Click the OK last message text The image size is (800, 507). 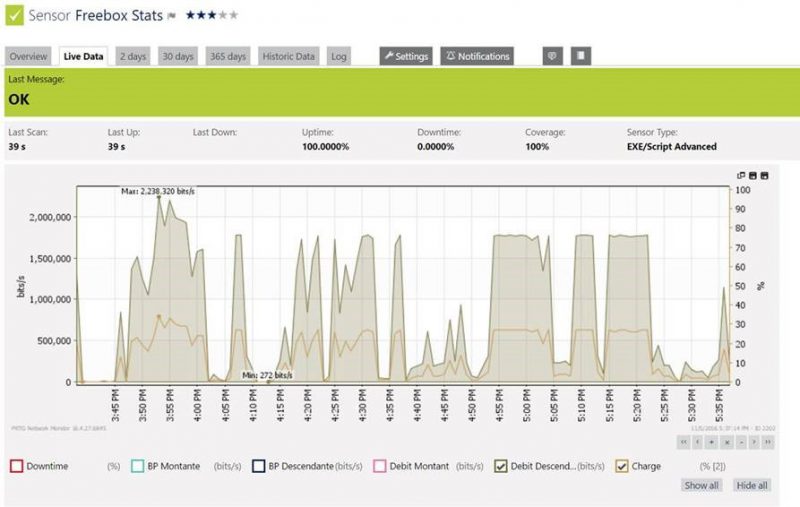[x=19, y=99]
